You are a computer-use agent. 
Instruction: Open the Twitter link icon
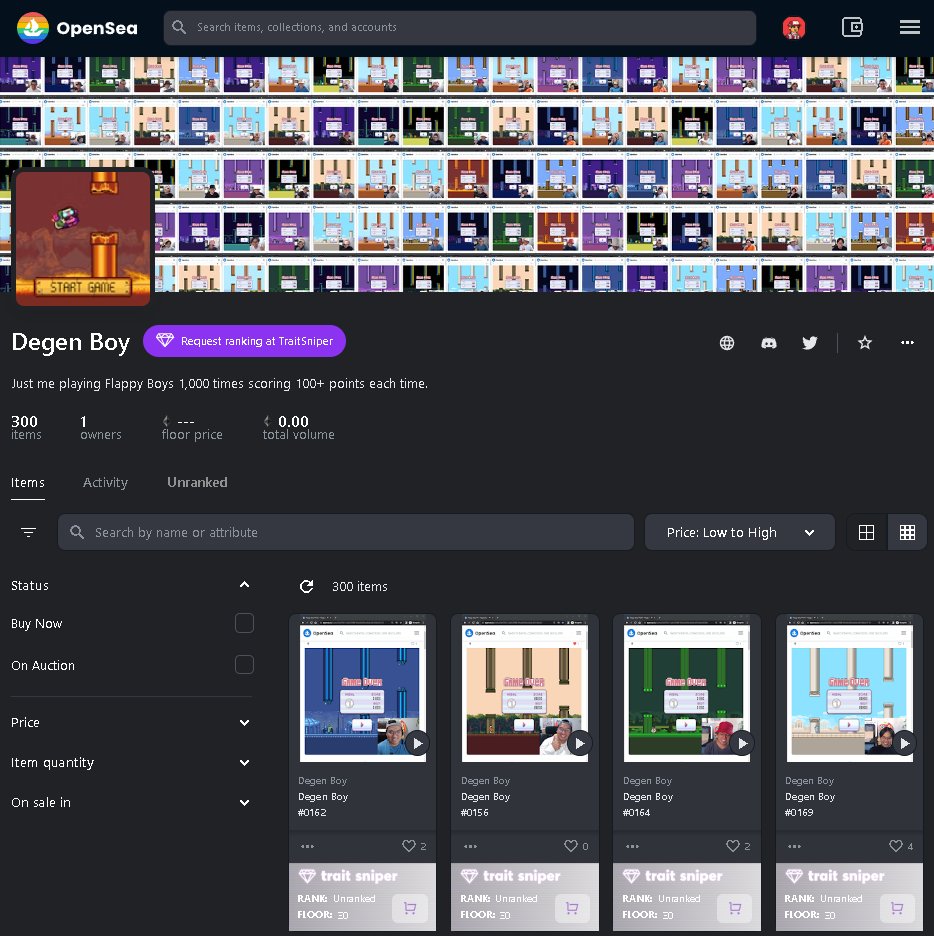click(x=809, y=343)
